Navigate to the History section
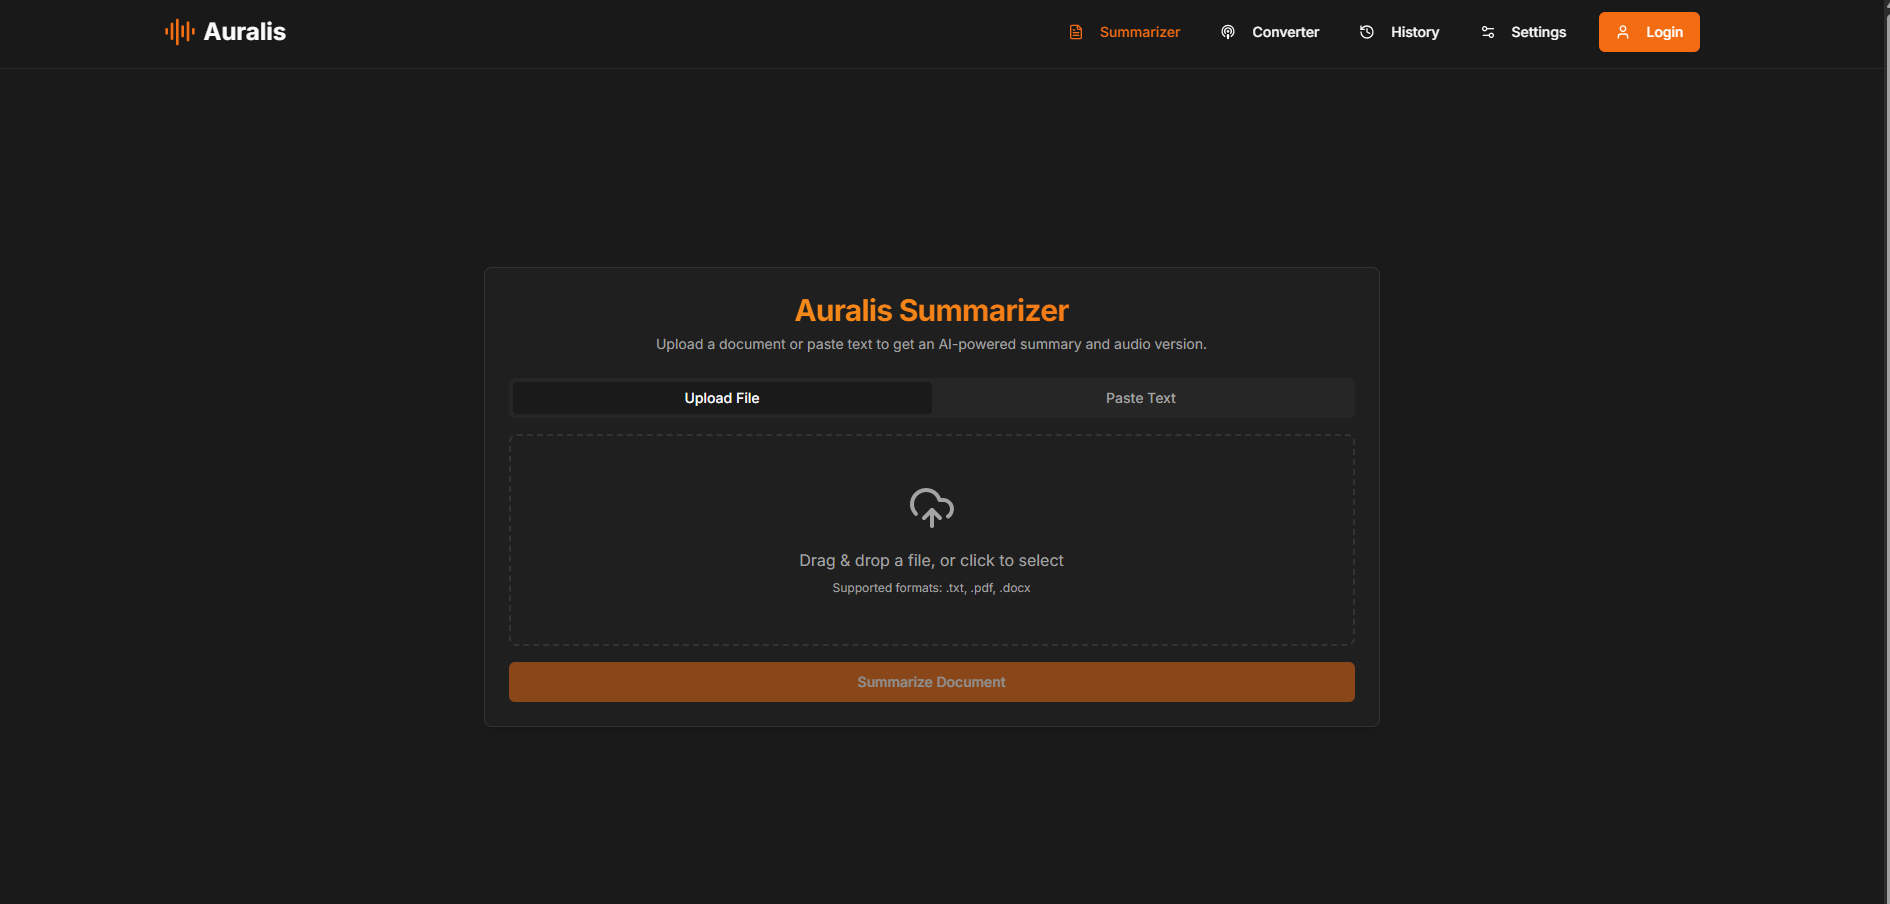The image size is (1890, 904). (1414, 32)
